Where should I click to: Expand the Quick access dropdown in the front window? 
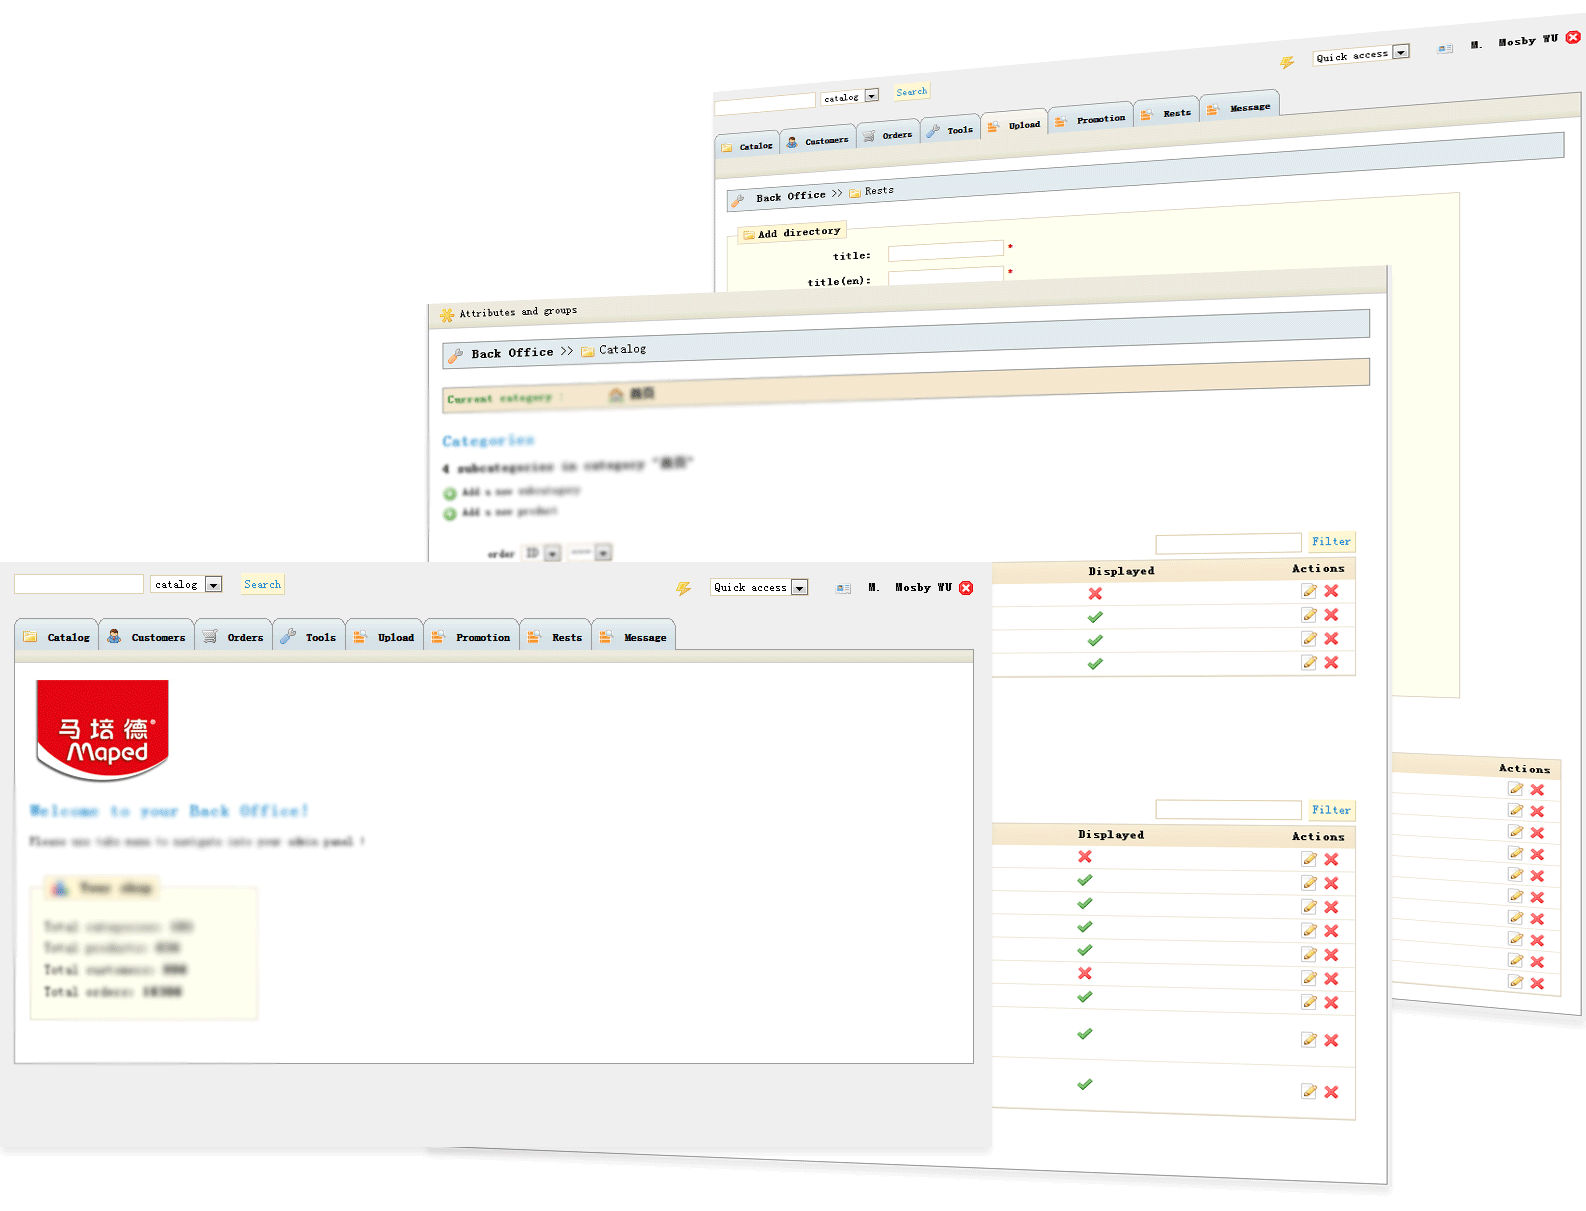799,588
